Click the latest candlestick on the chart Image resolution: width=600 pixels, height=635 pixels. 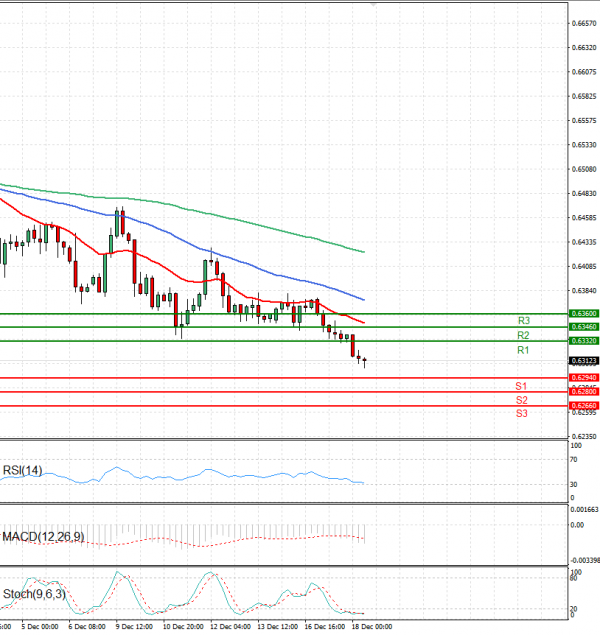click(x=364, y=360)
